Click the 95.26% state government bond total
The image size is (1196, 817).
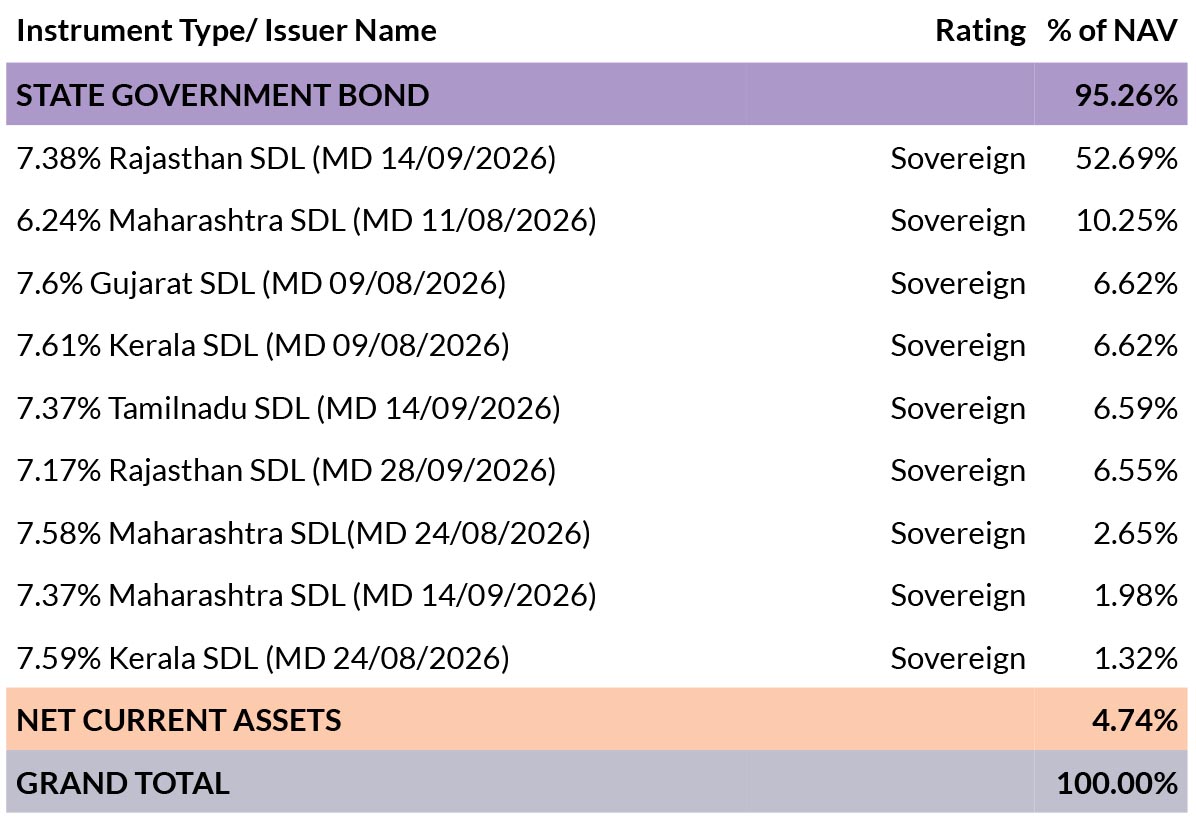1126,95
